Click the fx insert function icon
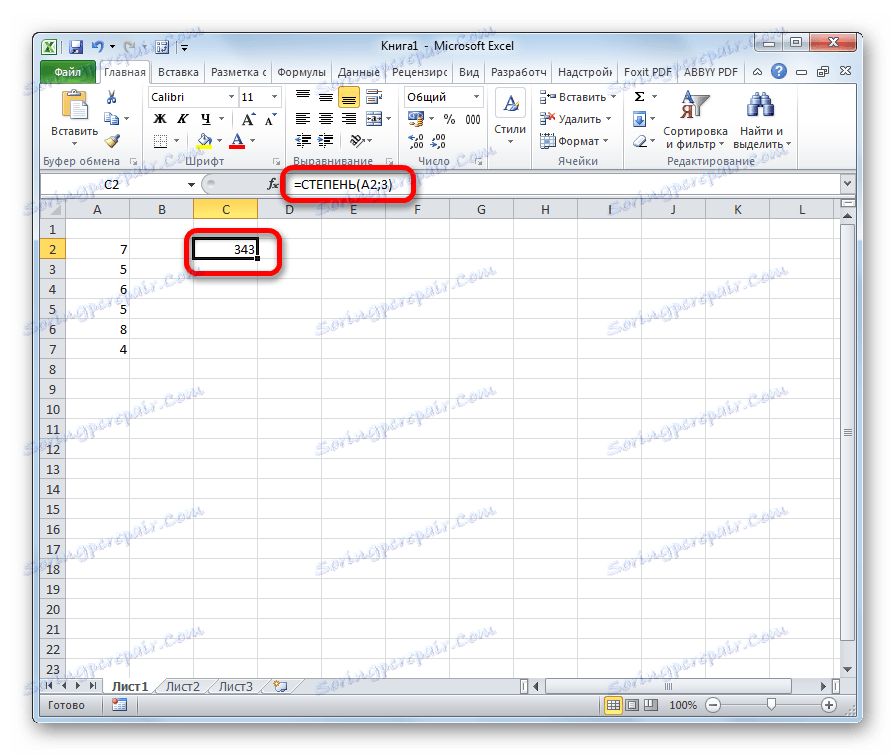The image size is (896, 756). click(273, 184)
